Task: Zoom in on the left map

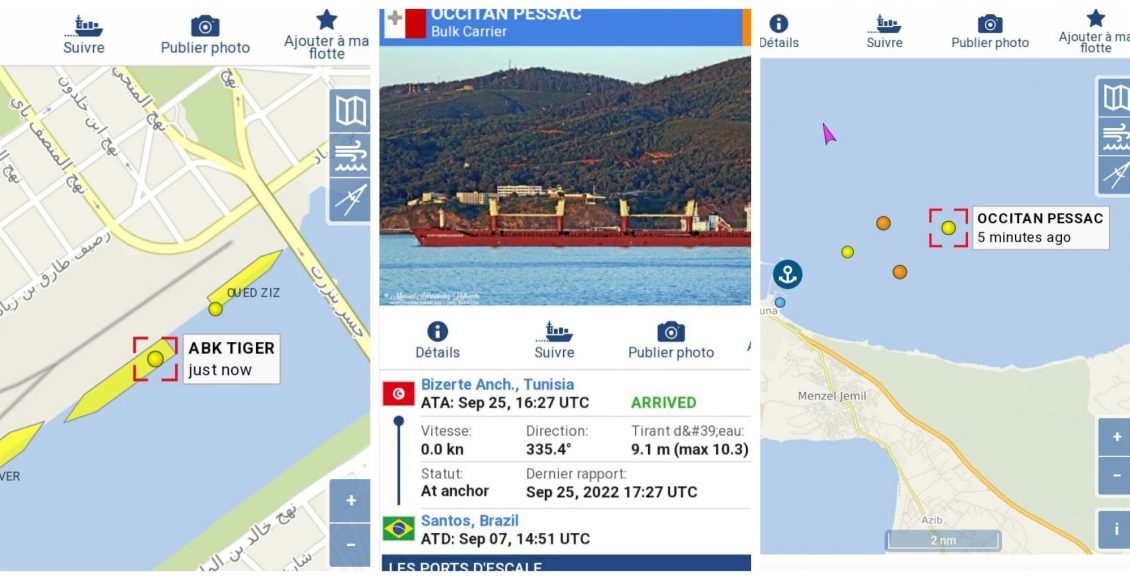Action: (350, 501)
